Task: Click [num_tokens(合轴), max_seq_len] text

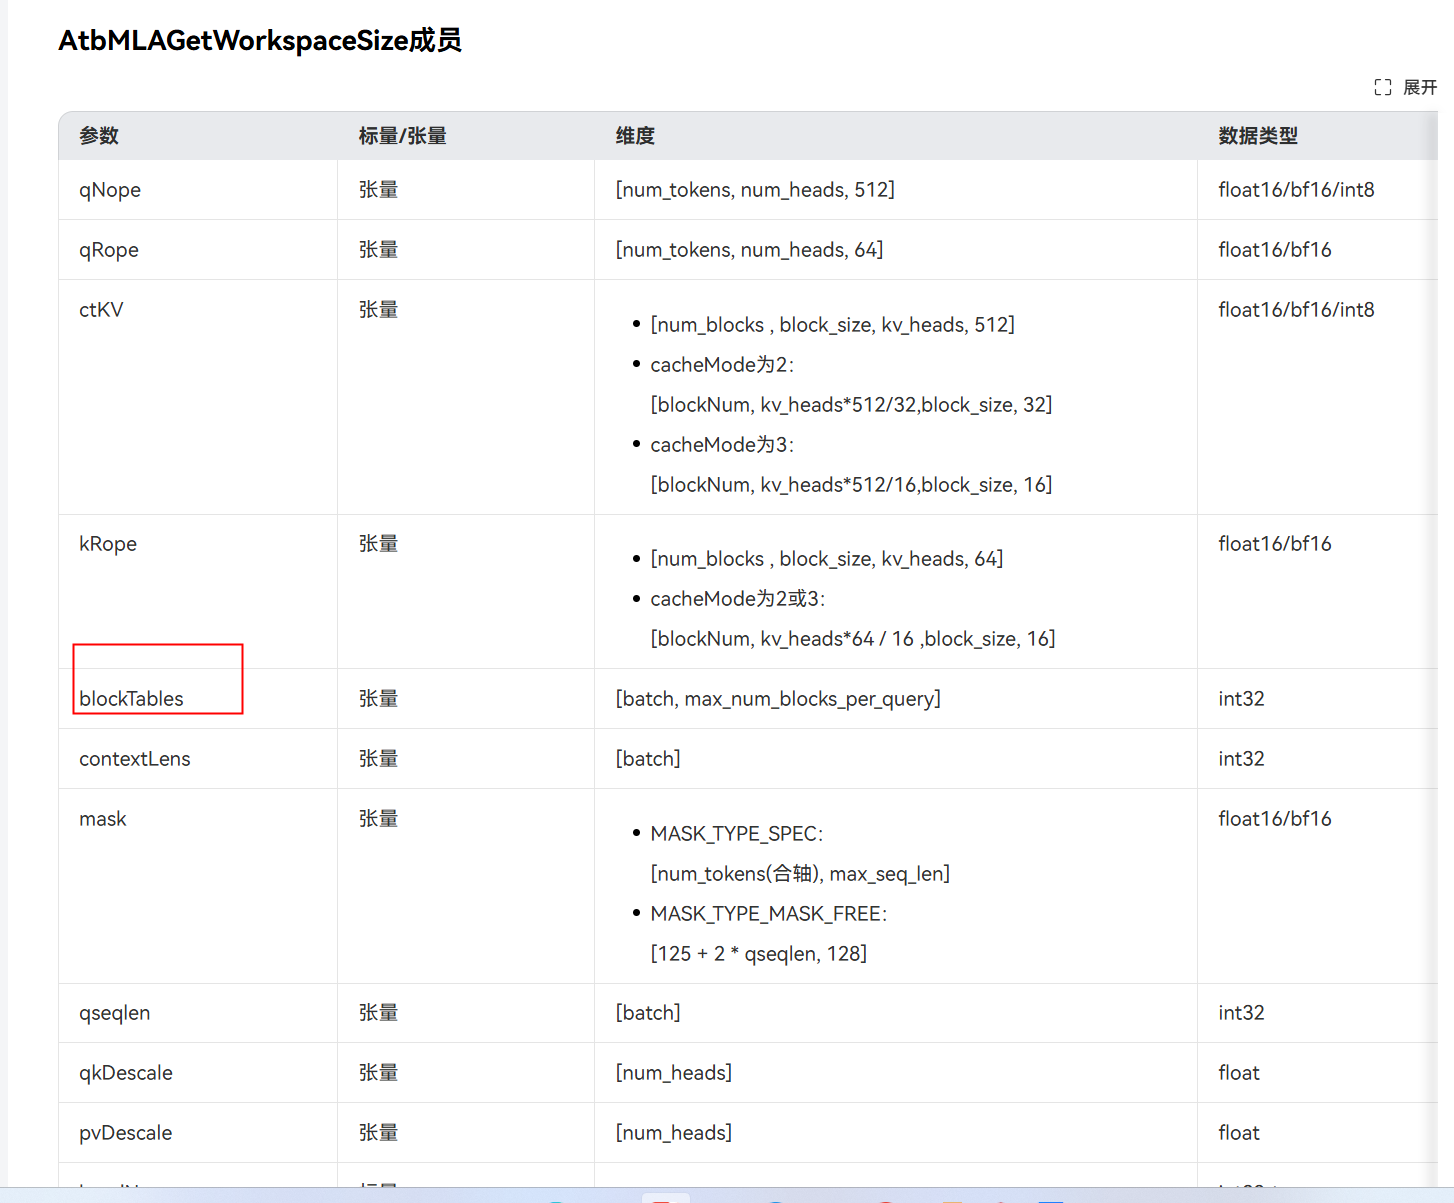Action: click(800, 874)
